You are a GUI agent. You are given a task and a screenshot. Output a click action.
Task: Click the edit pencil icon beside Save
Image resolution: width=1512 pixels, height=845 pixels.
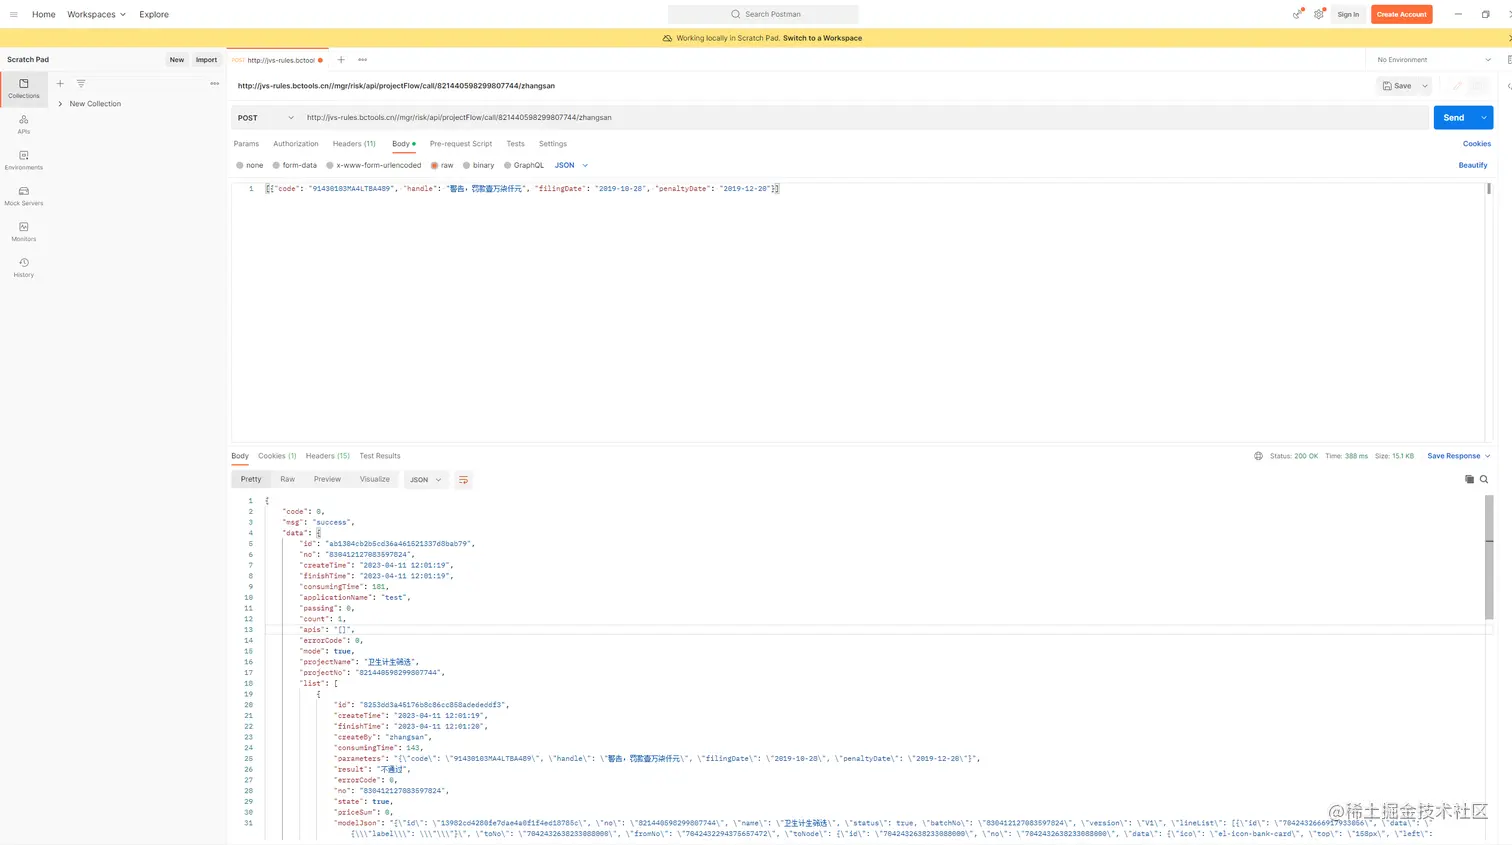1457,86
